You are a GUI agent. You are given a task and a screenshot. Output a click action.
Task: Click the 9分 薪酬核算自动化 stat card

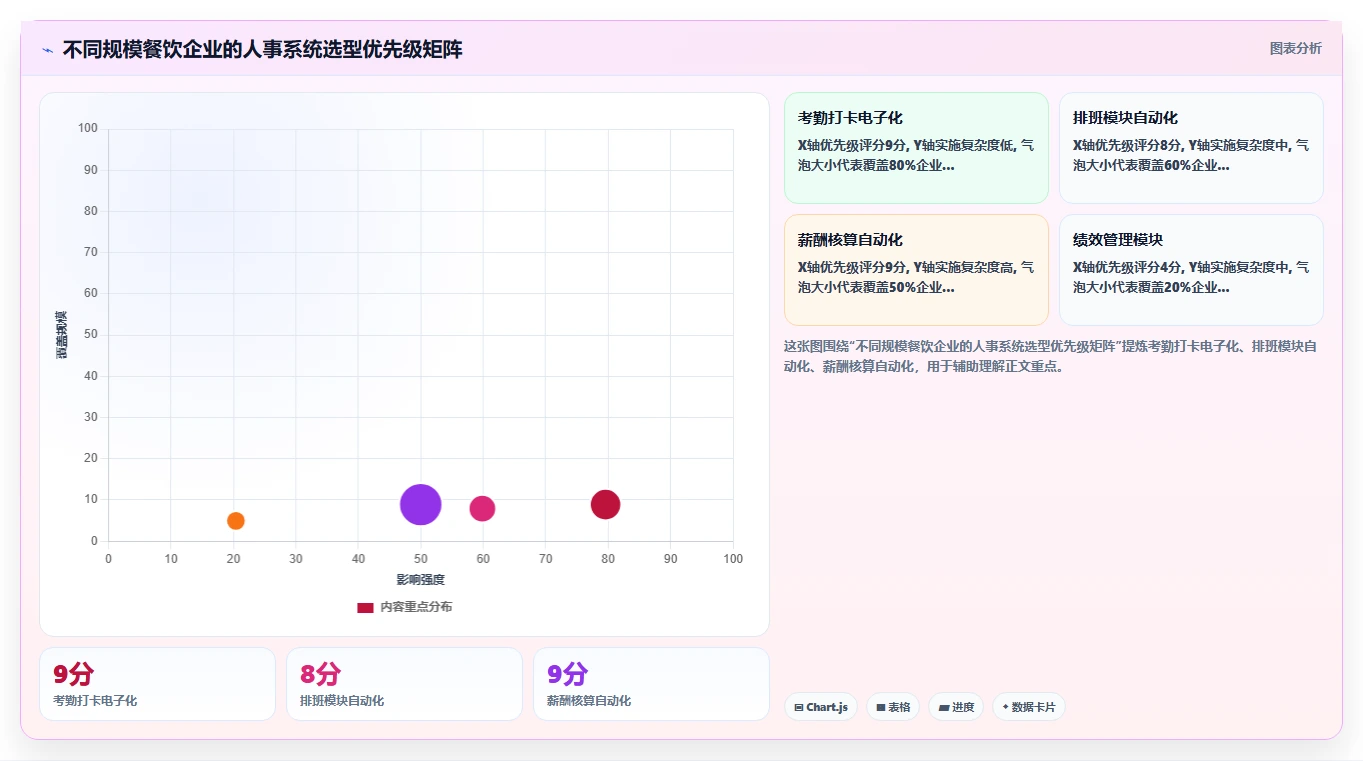pyautogui.click(x=651, y=684)
